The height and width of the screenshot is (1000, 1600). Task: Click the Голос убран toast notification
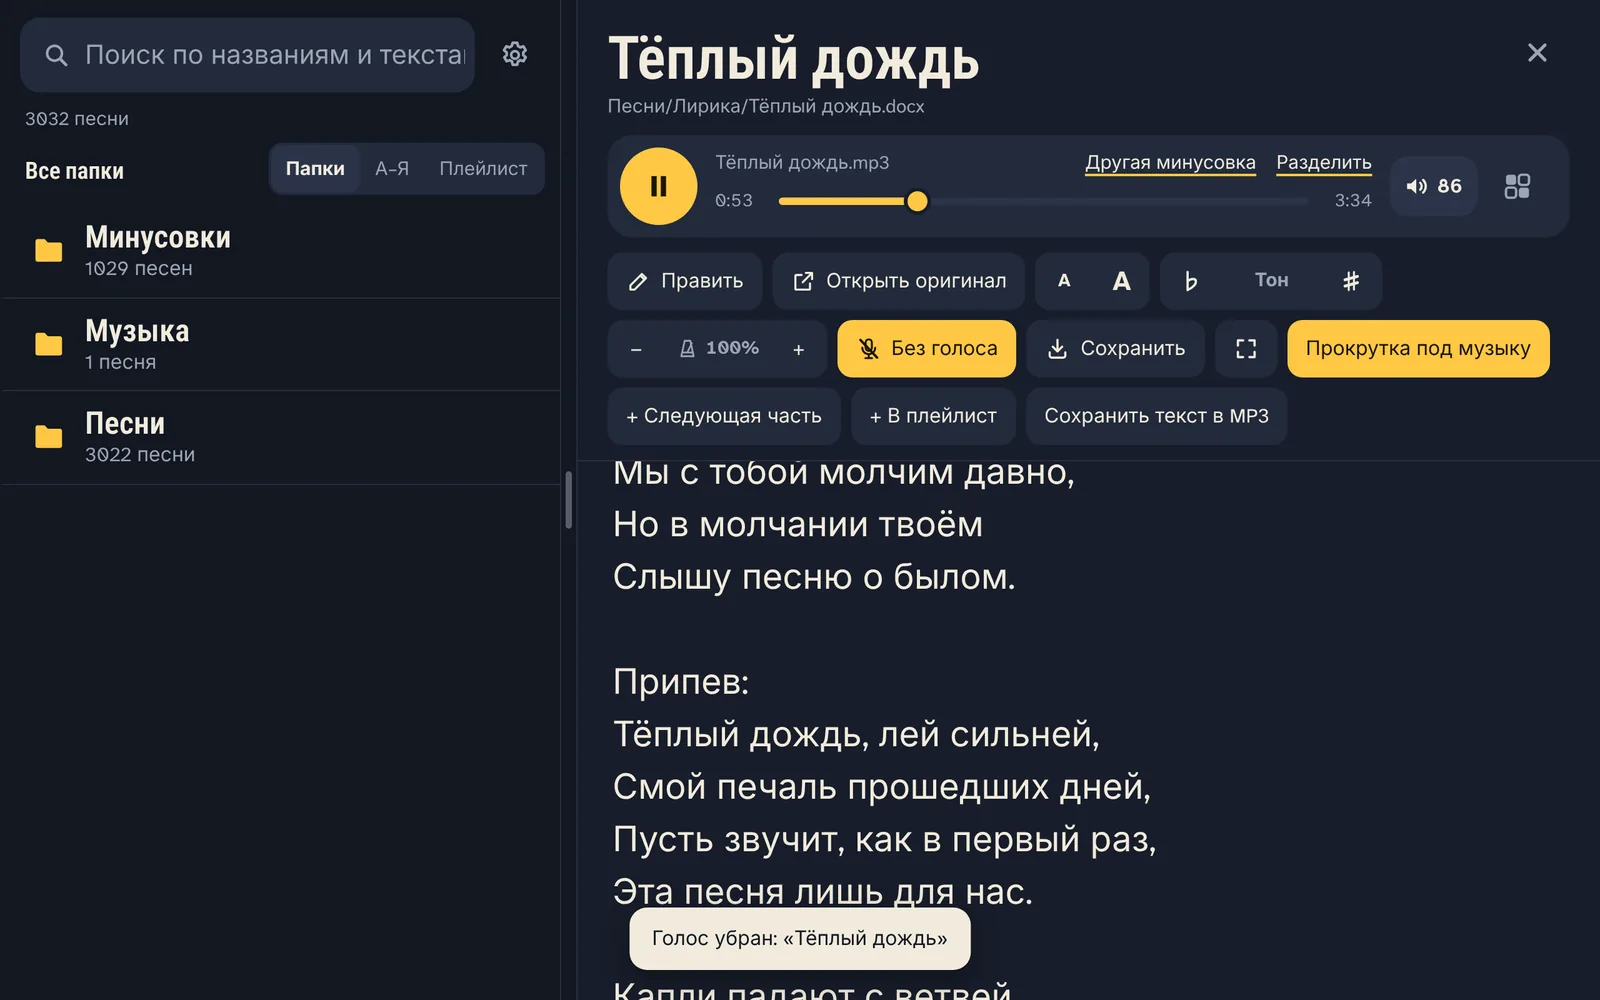(800, 939)
